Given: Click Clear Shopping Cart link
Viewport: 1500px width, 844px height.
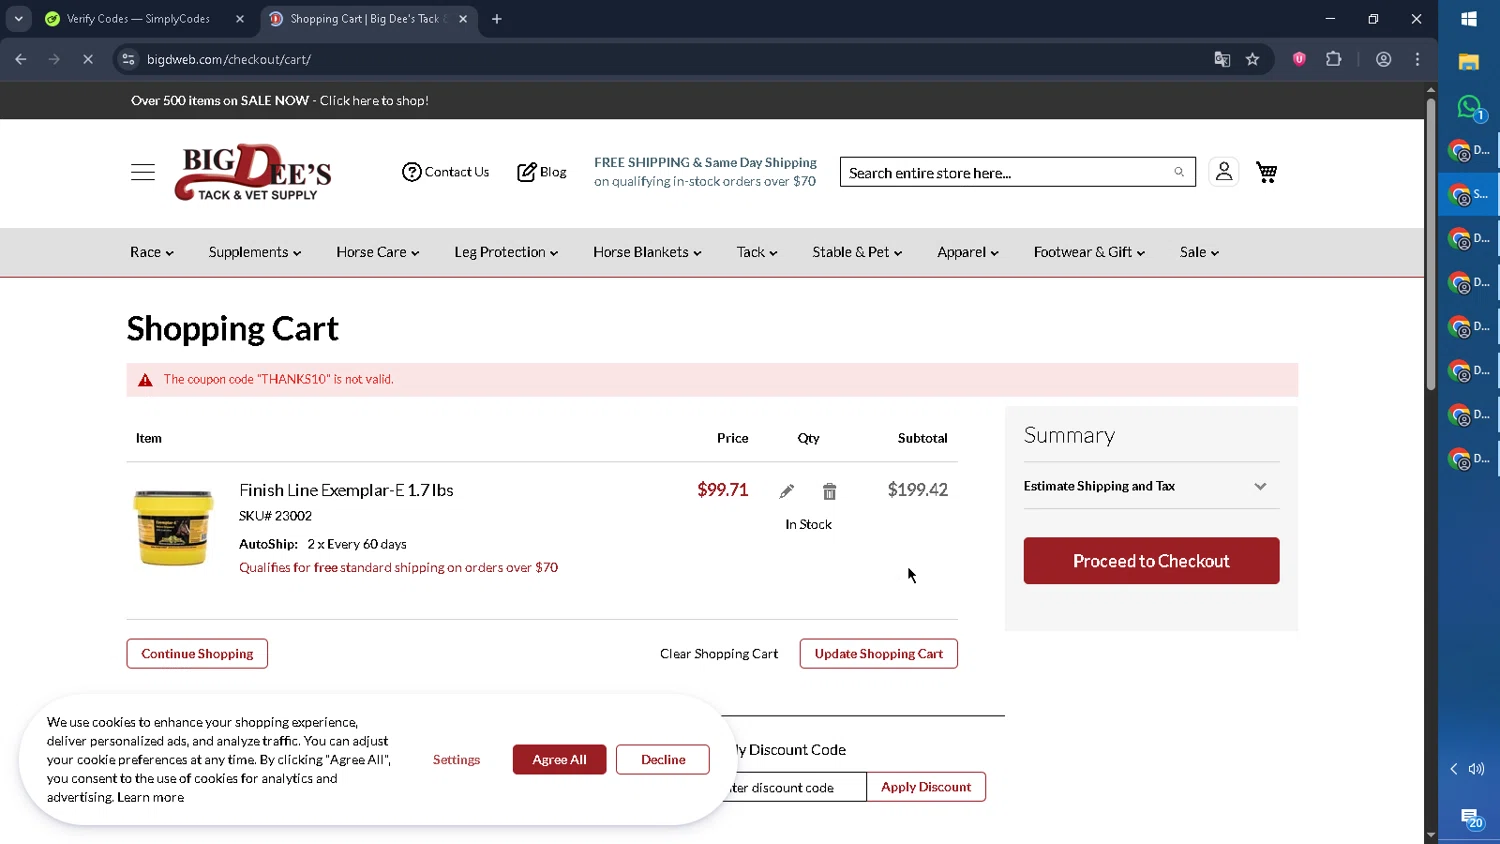Looking at the screenshot, I should [x=719, y=654].
